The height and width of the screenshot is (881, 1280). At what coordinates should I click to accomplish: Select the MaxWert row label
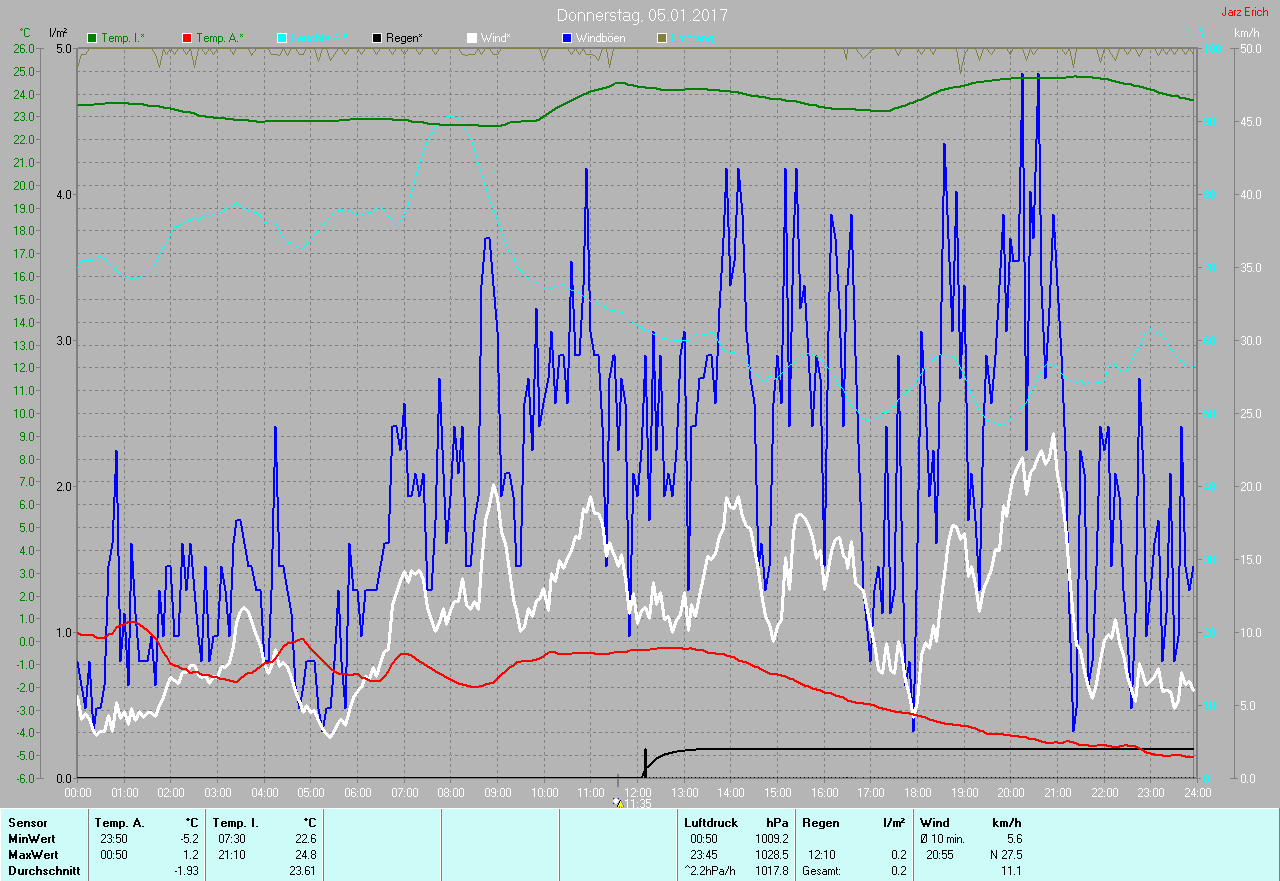tap(32, 855)
